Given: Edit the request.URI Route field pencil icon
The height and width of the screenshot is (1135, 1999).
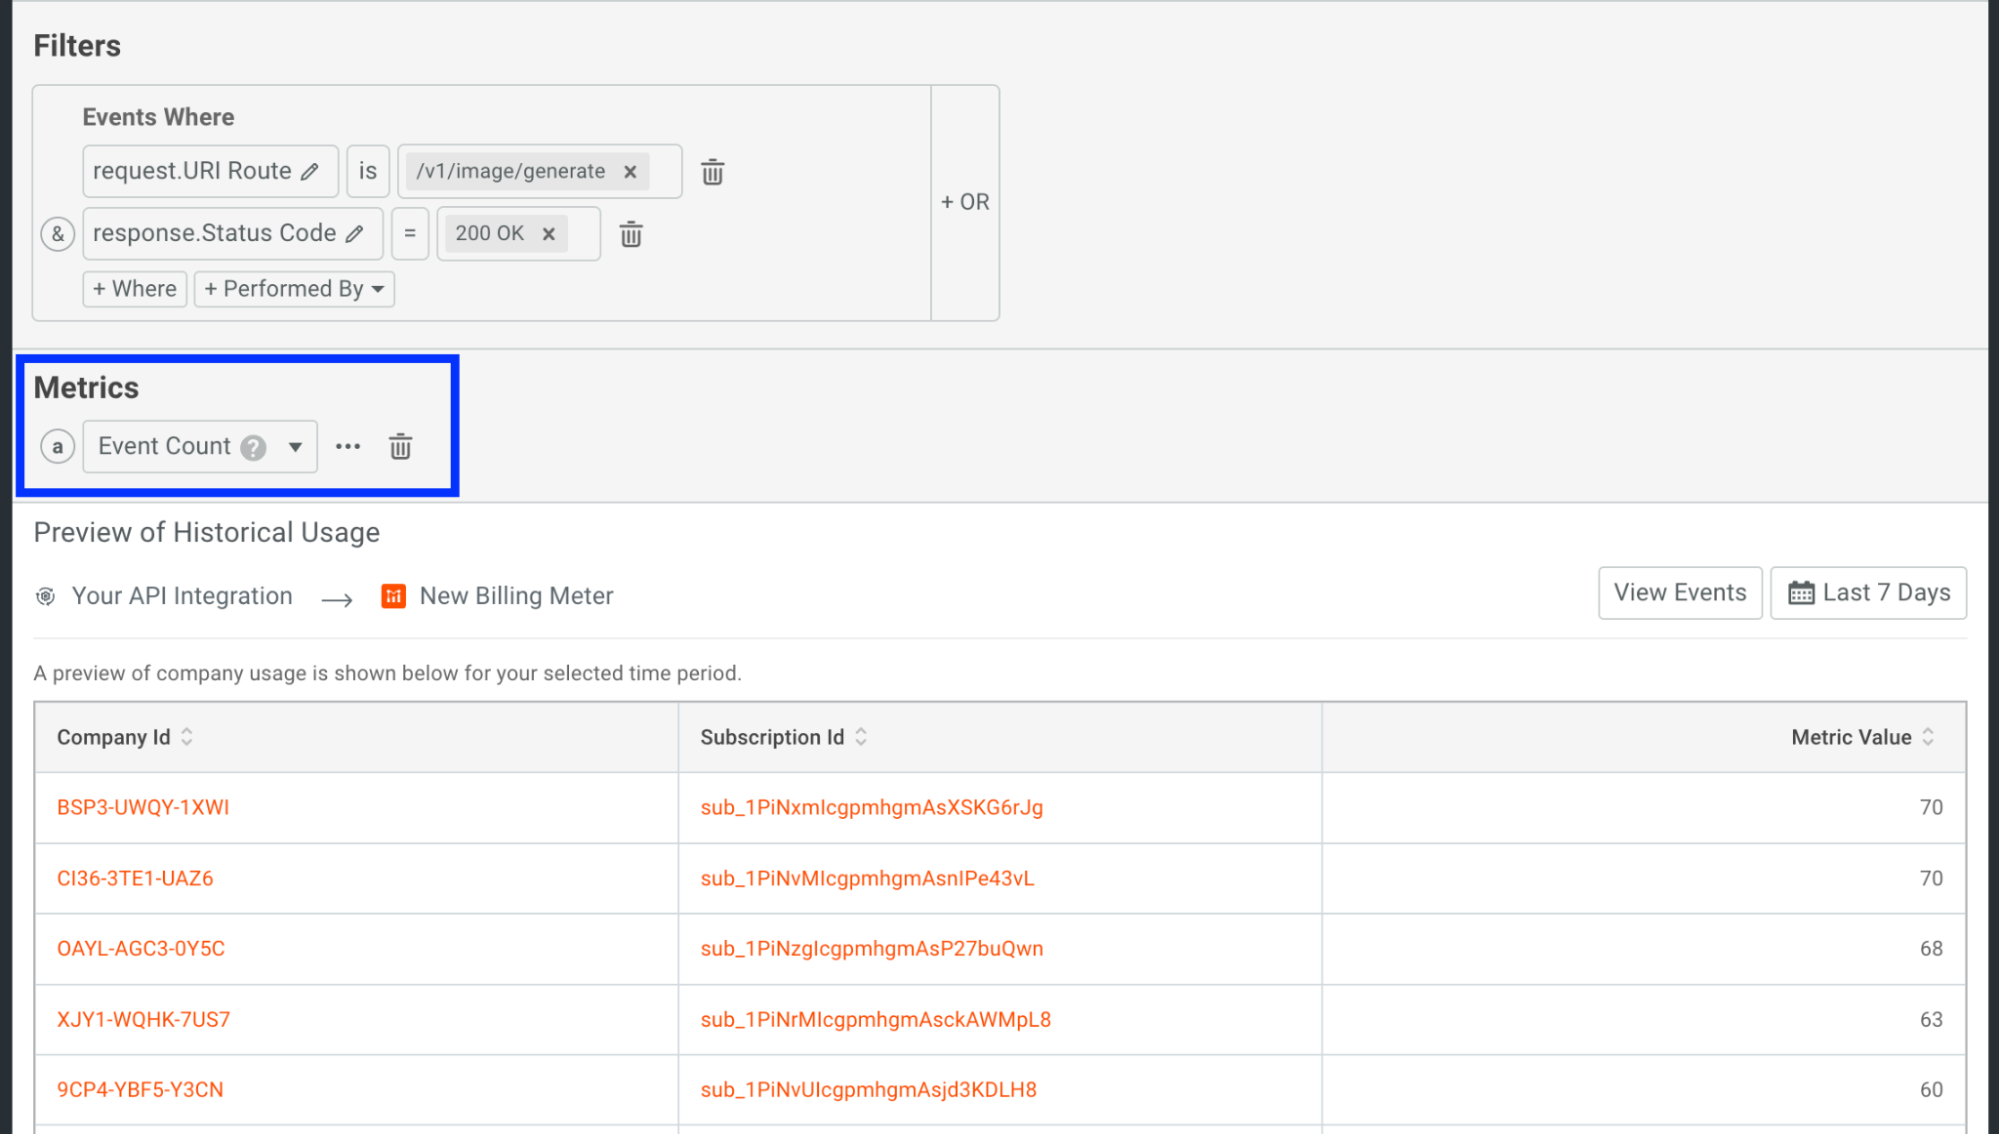Looking at the screenshot, I should pyautogui.click(x=309, y=171).
